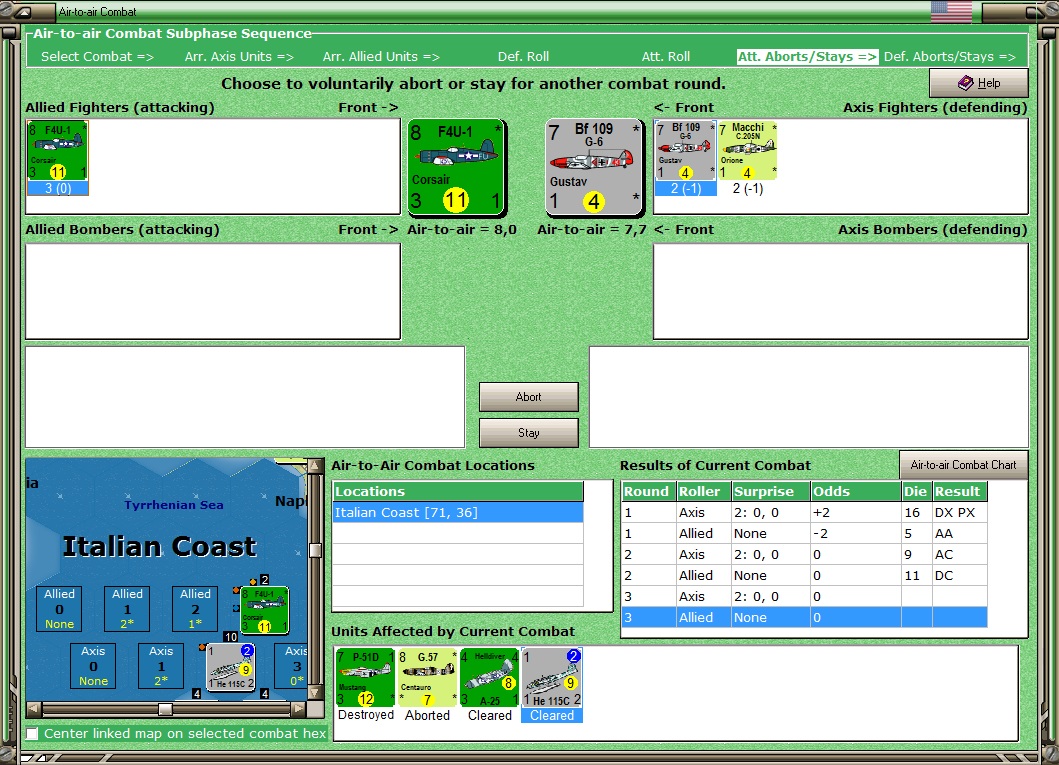Image resolution: width=1059 pixels, height=765 pixels.
Task: Select G.57 Centauro Aborted unit
Action: (428, 677)
